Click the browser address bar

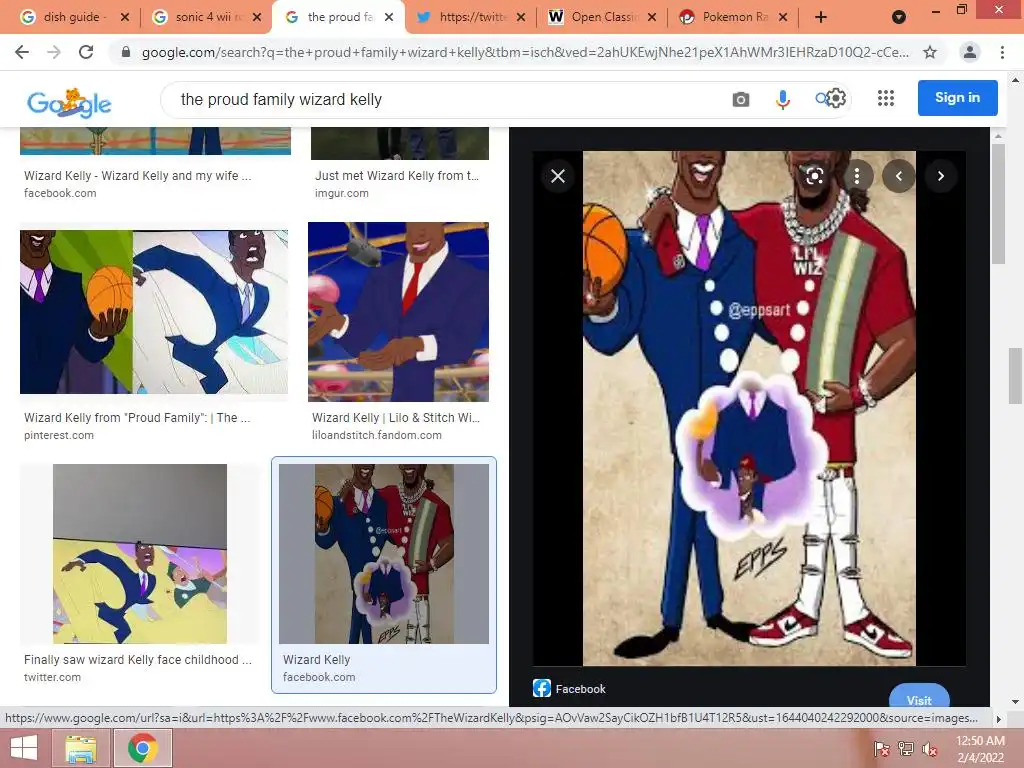525,52
